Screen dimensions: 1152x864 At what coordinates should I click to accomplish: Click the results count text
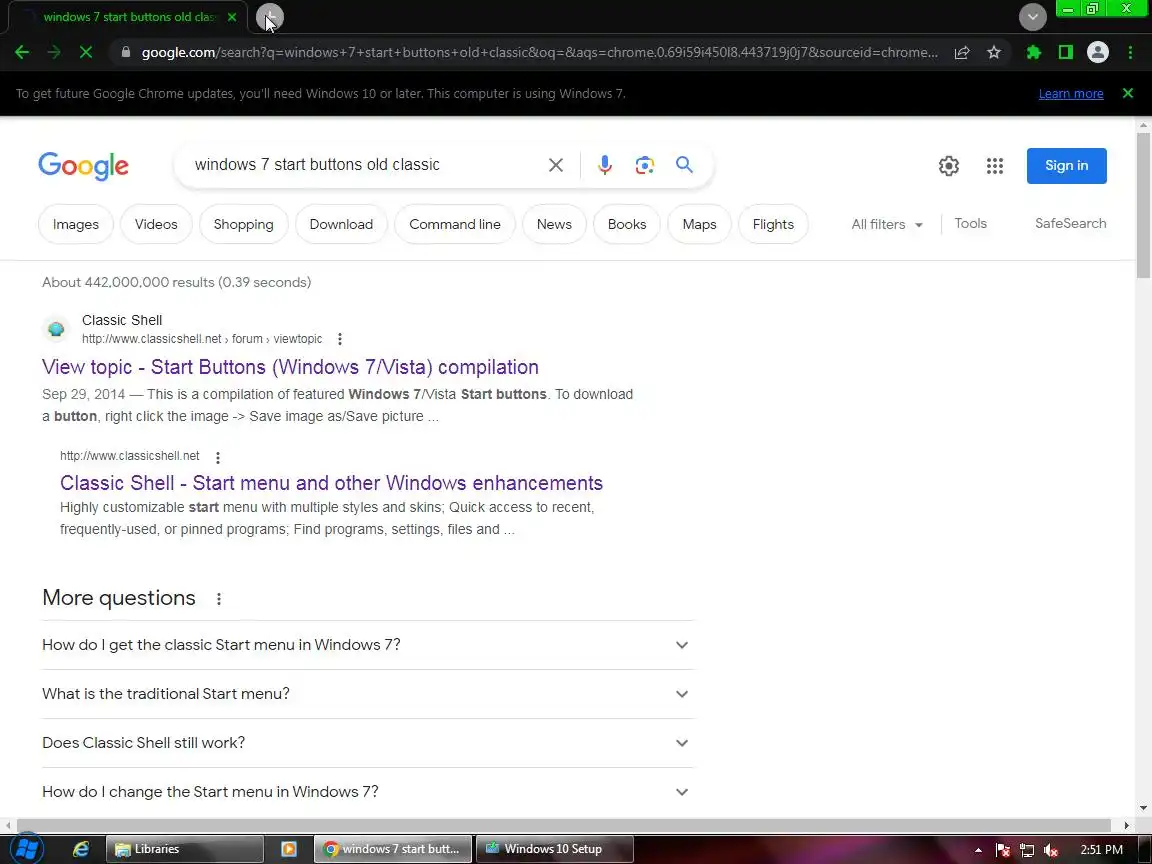click(x=176, y=282)
